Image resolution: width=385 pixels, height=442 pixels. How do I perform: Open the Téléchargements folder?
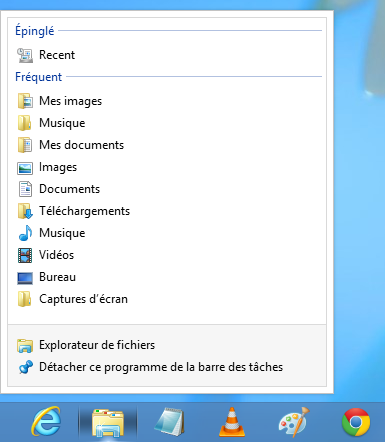pyautogui.click(x=167, y=211)
